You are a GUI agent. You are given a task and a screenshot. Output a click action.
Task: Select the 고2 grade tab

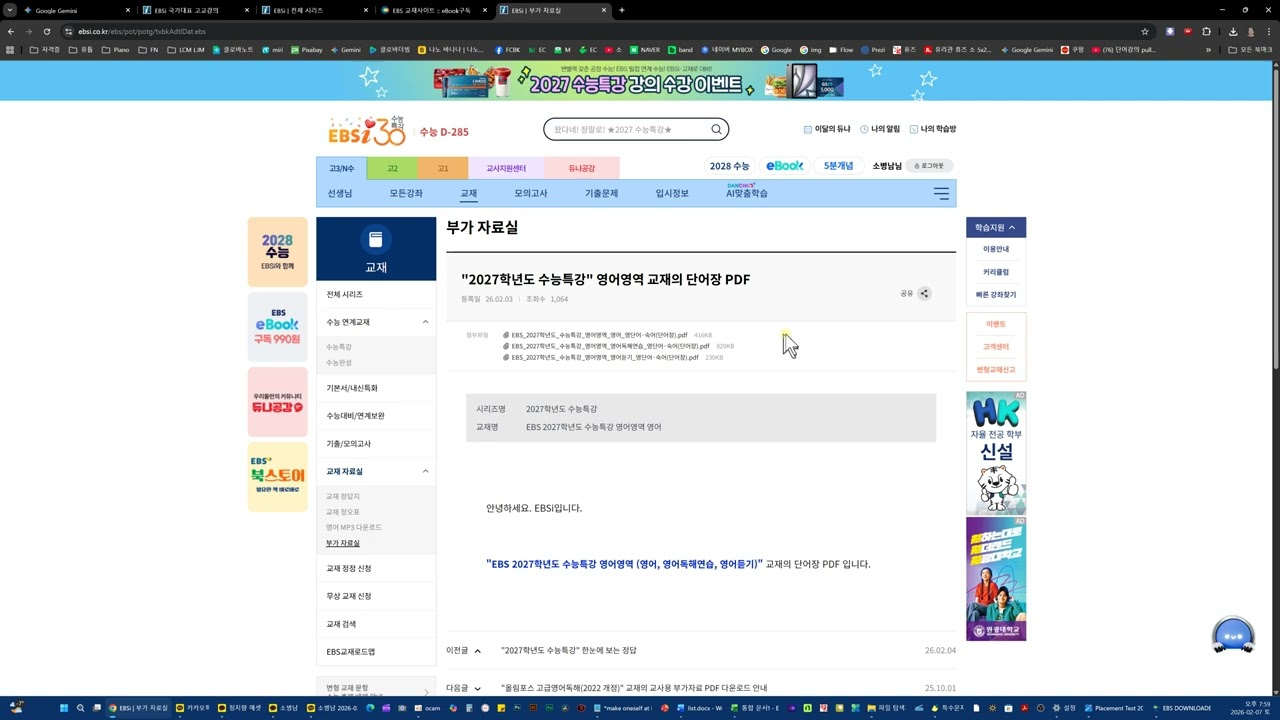pos(392,168)
